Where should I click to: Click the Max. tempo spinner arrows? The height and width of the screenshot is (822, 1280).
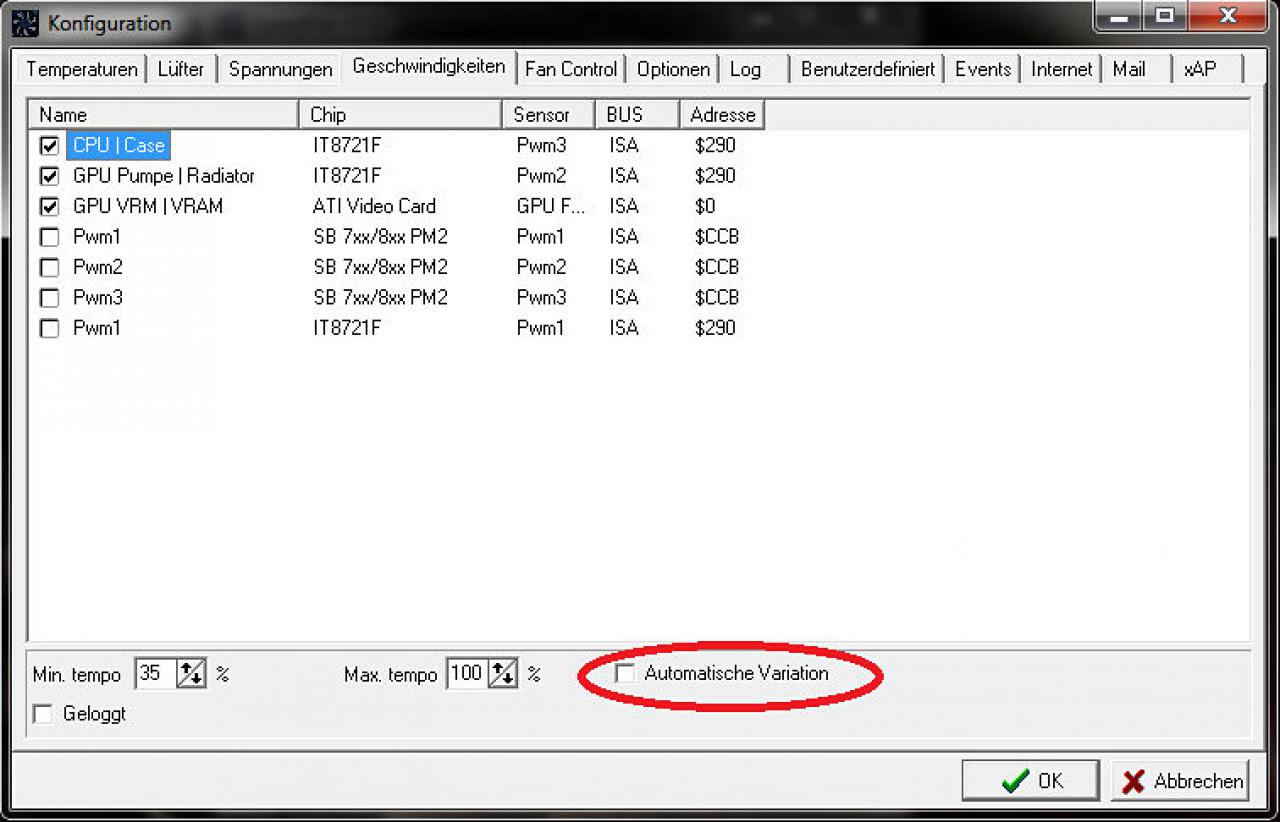click(x=503, y=673)
